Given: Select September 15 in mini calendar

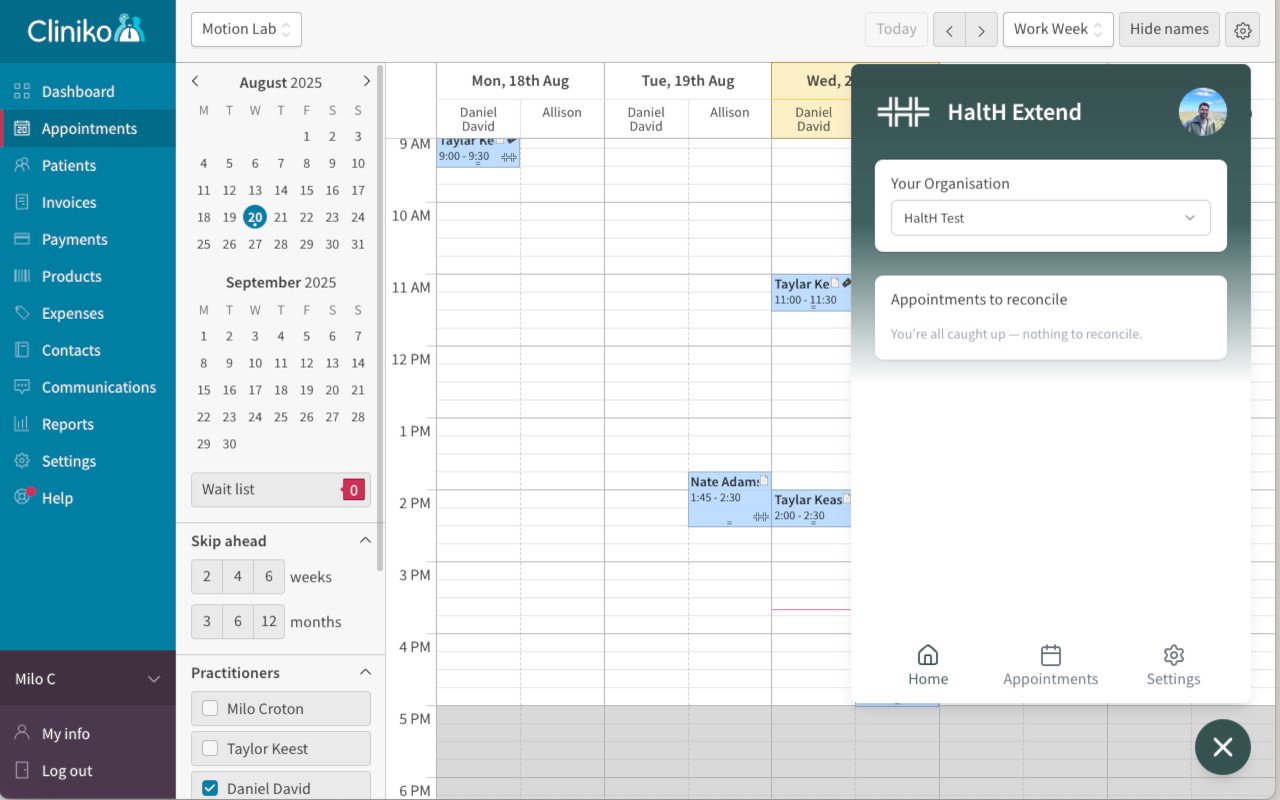Looking at the screenshot, I should [204, 390].
